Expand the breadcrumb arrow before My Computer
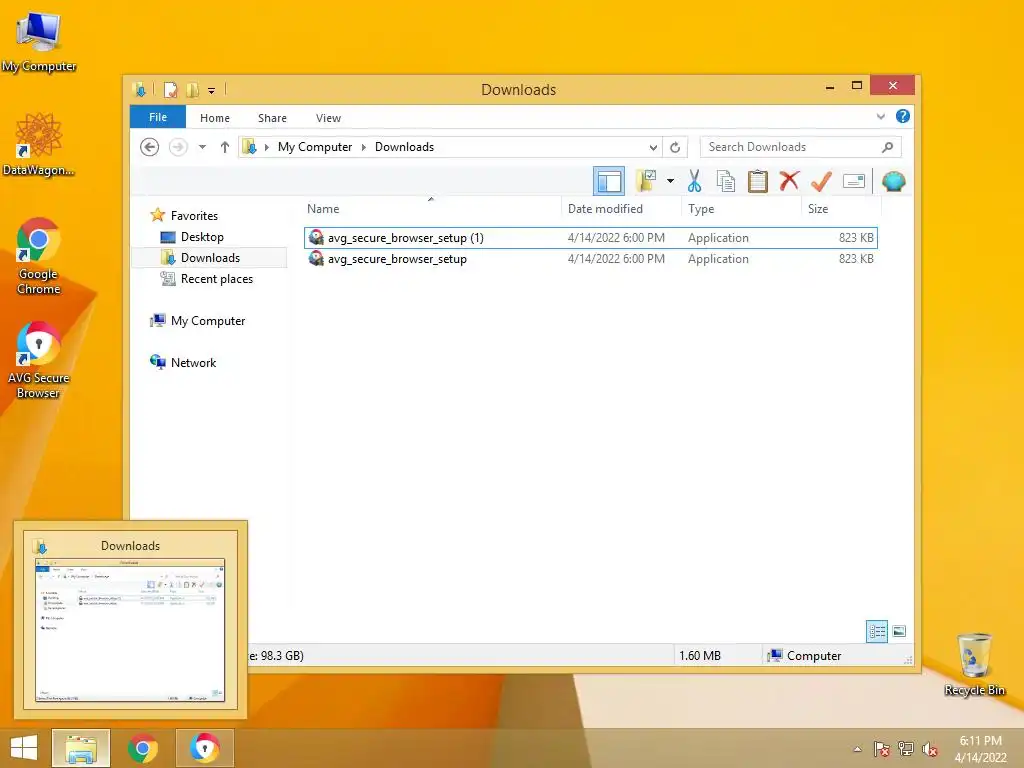This screenshot has height=768, width=1024. [266, 148]
